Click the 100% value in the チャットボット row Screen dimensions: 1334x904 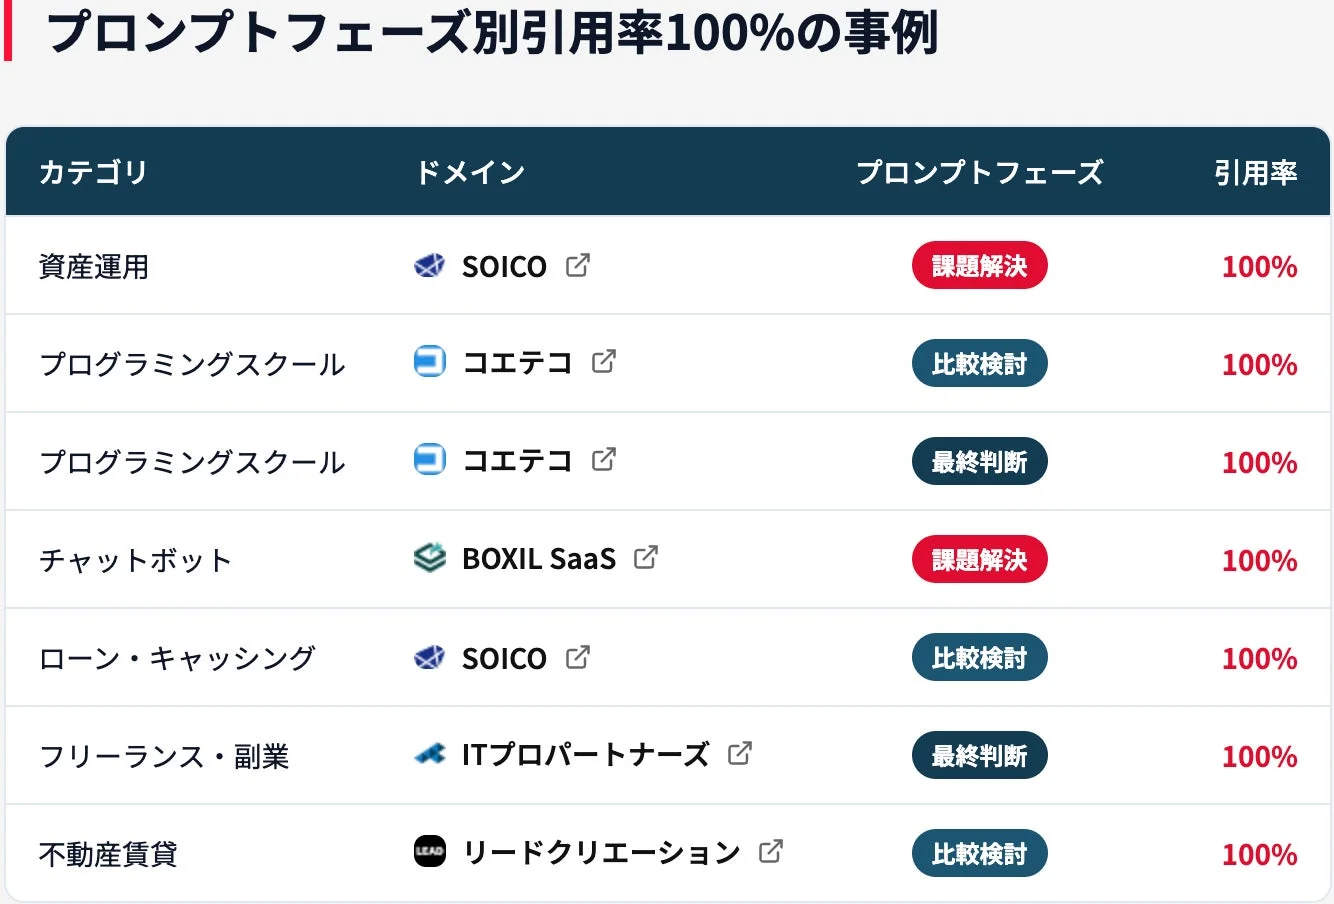click(1259, 560)
